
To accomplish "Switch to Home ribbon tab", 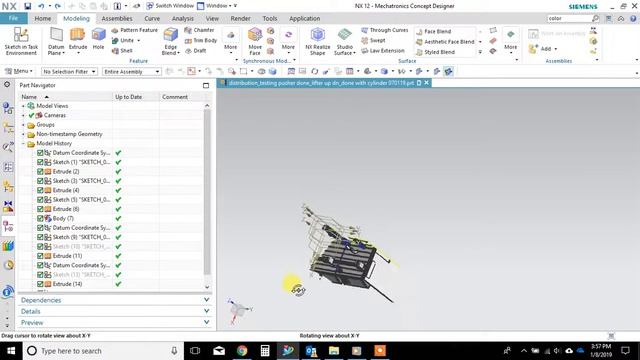I will coord(42,18).
